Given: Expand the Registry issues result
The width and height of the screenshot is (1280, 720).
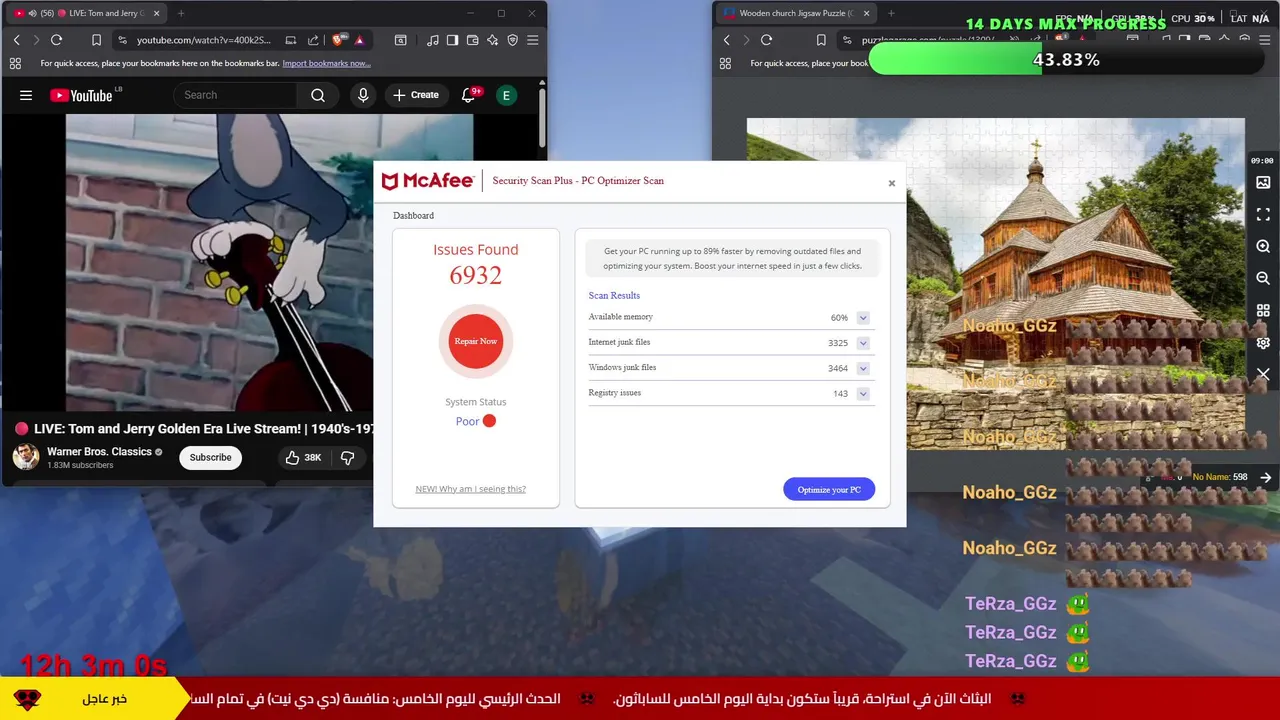Looking at the screenshot, I should (x=863, y=394).
